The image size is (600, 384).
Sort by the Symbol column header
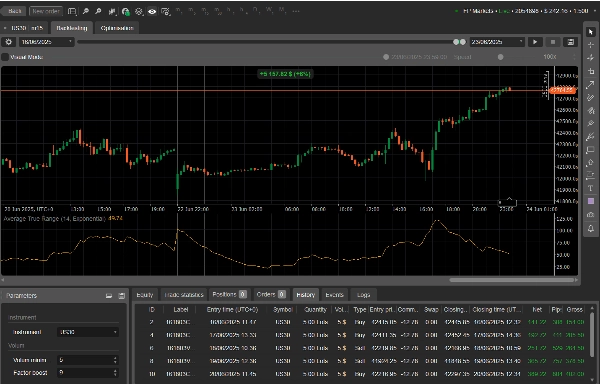(x=283, y=309)
